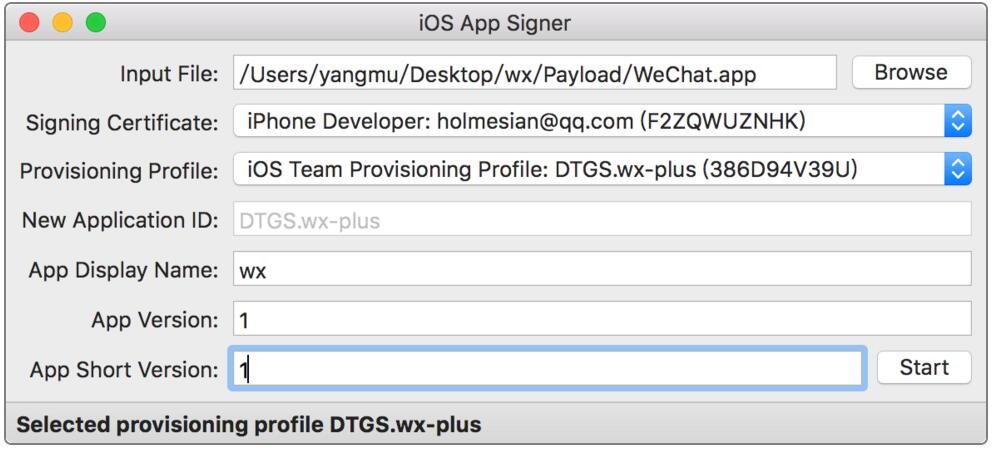Click the App Short Version field
The image size is (997, 449).
click(x=546, y=368)
